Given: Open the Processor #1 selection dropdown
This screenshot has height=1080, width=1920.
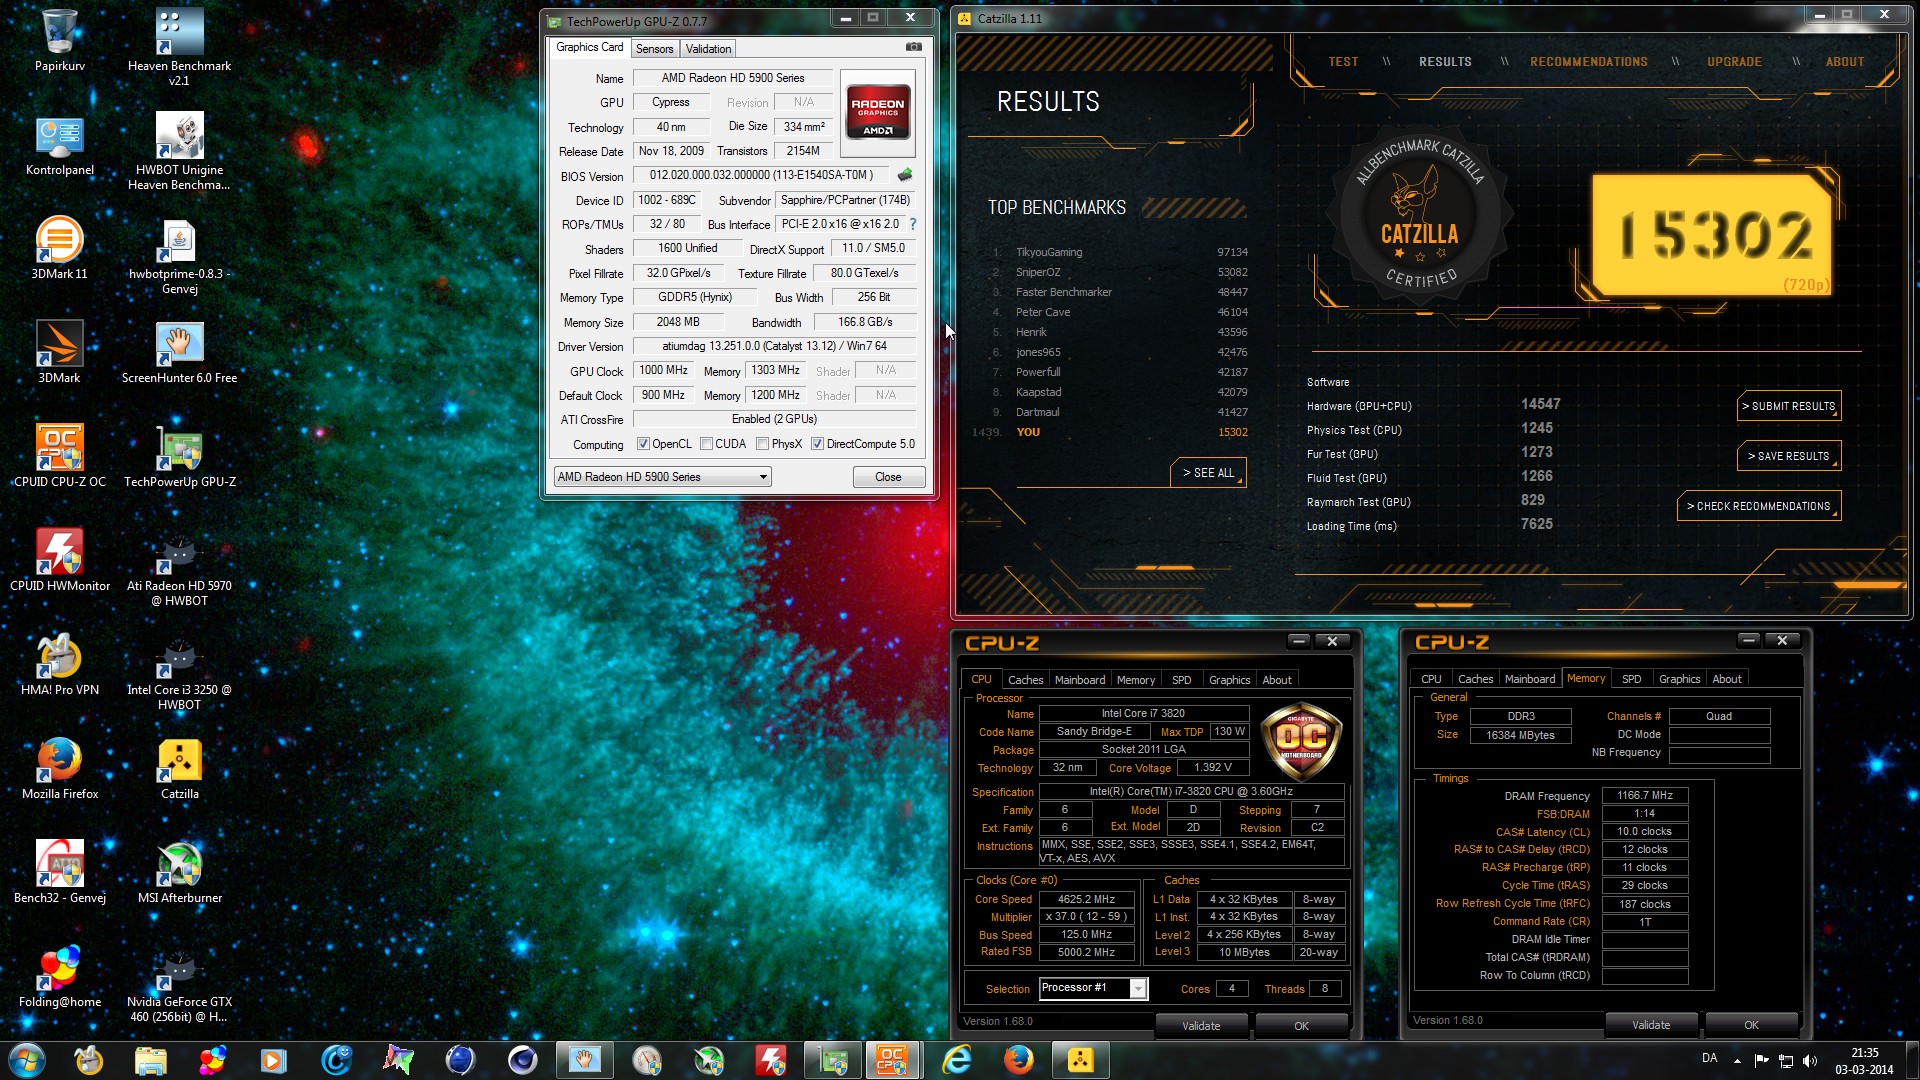Looking at the screenshot, I should pos(1092,988).
